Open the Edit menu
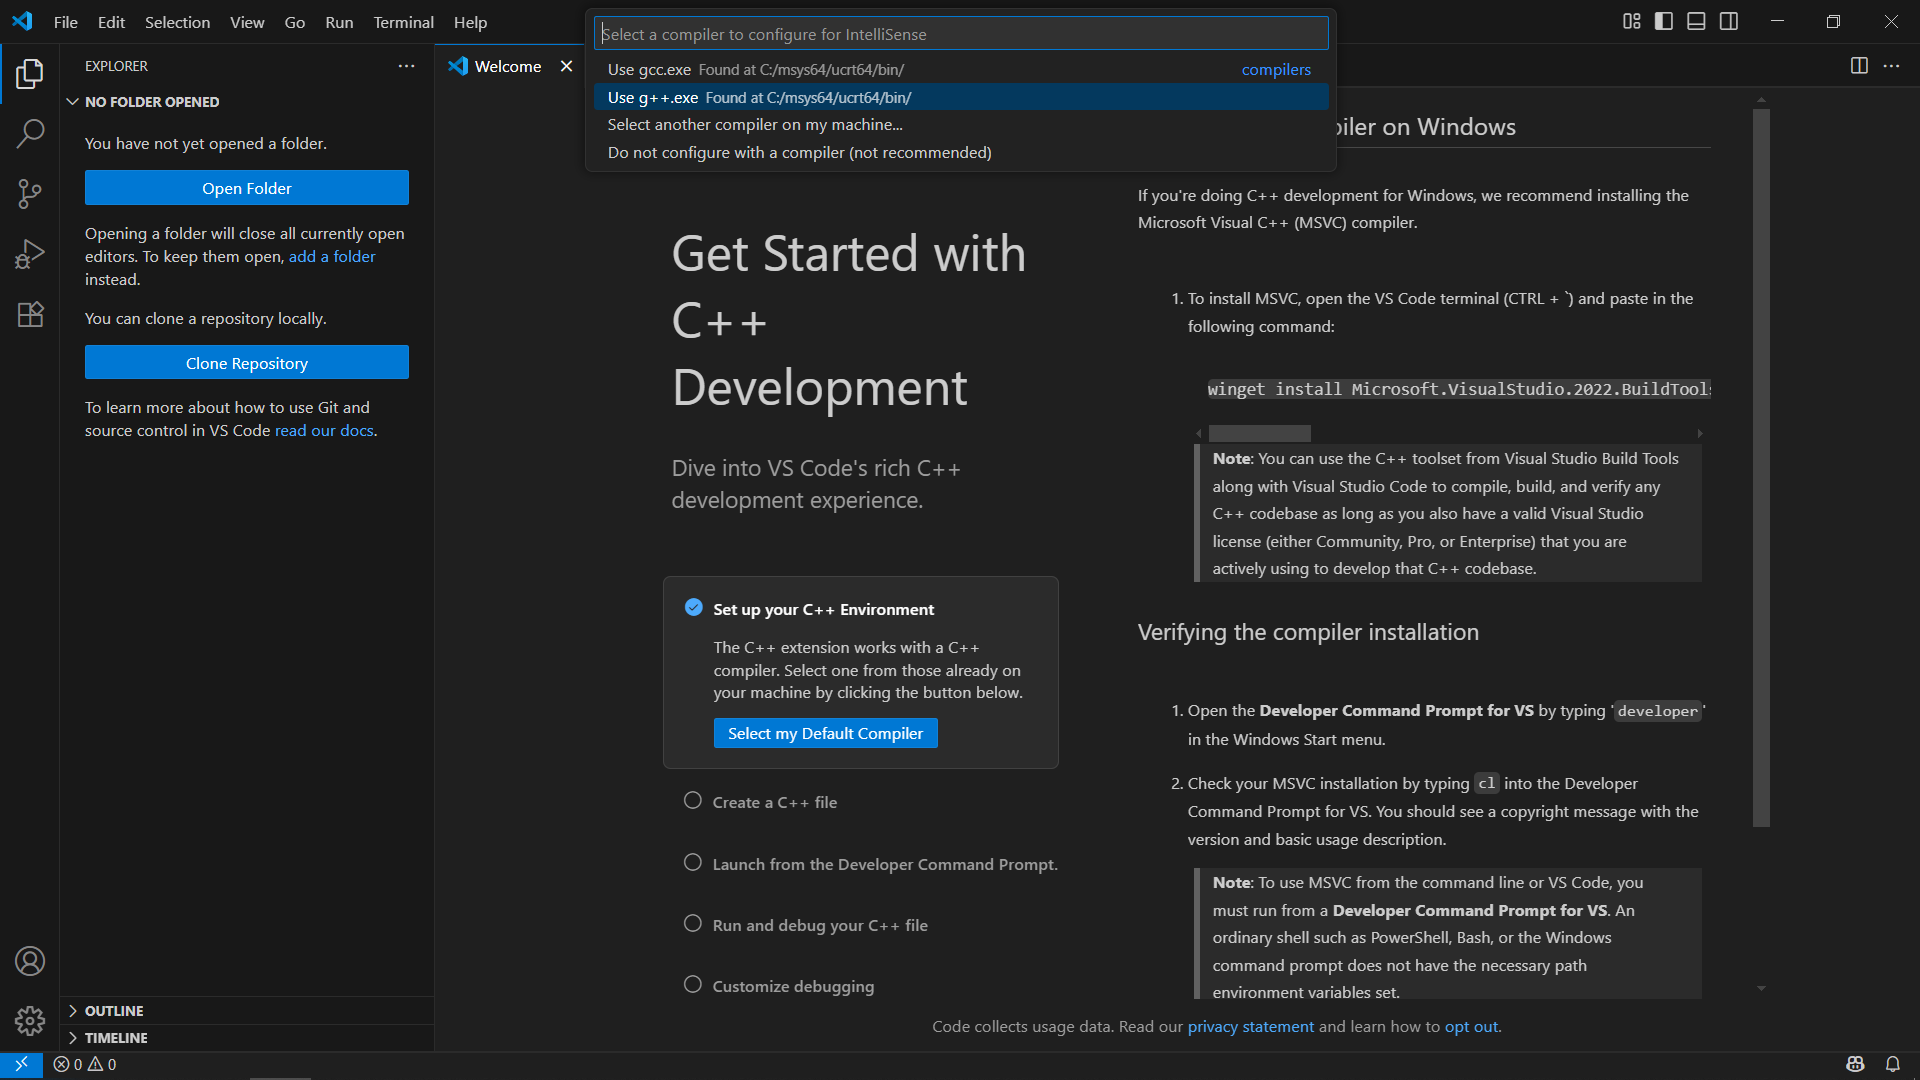Image resolution: width=1920 pixels, height=1080 pixels. pos(111,22)
